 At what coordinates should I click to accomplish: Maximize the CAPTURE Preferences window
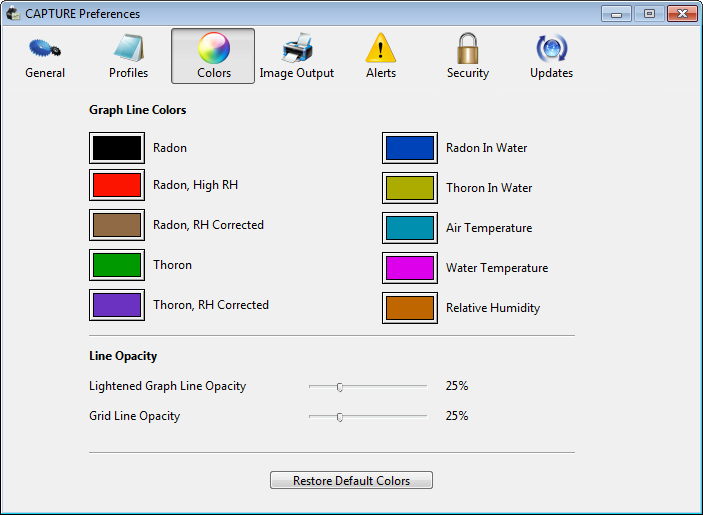649,14
